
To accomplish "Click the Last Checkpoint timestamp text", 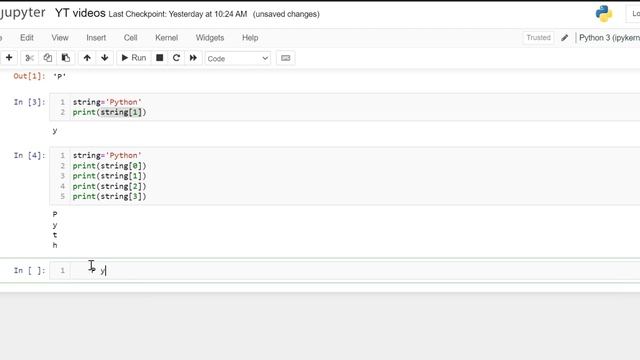I will click(178, 14).
